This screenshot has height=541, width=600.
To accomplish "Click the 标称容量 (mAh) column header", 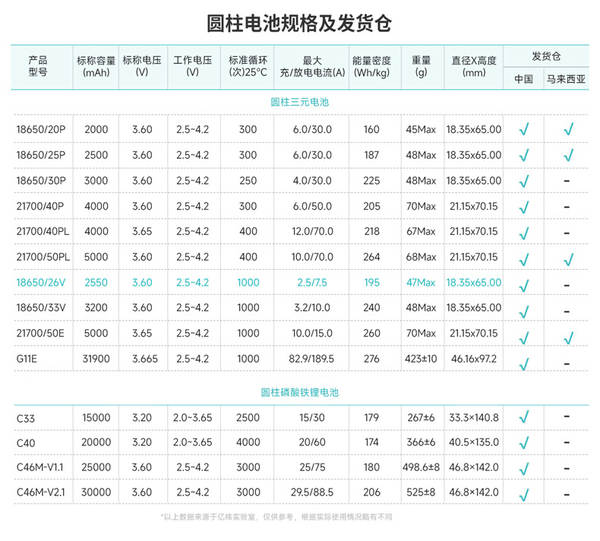I will (x=96, y=67).
